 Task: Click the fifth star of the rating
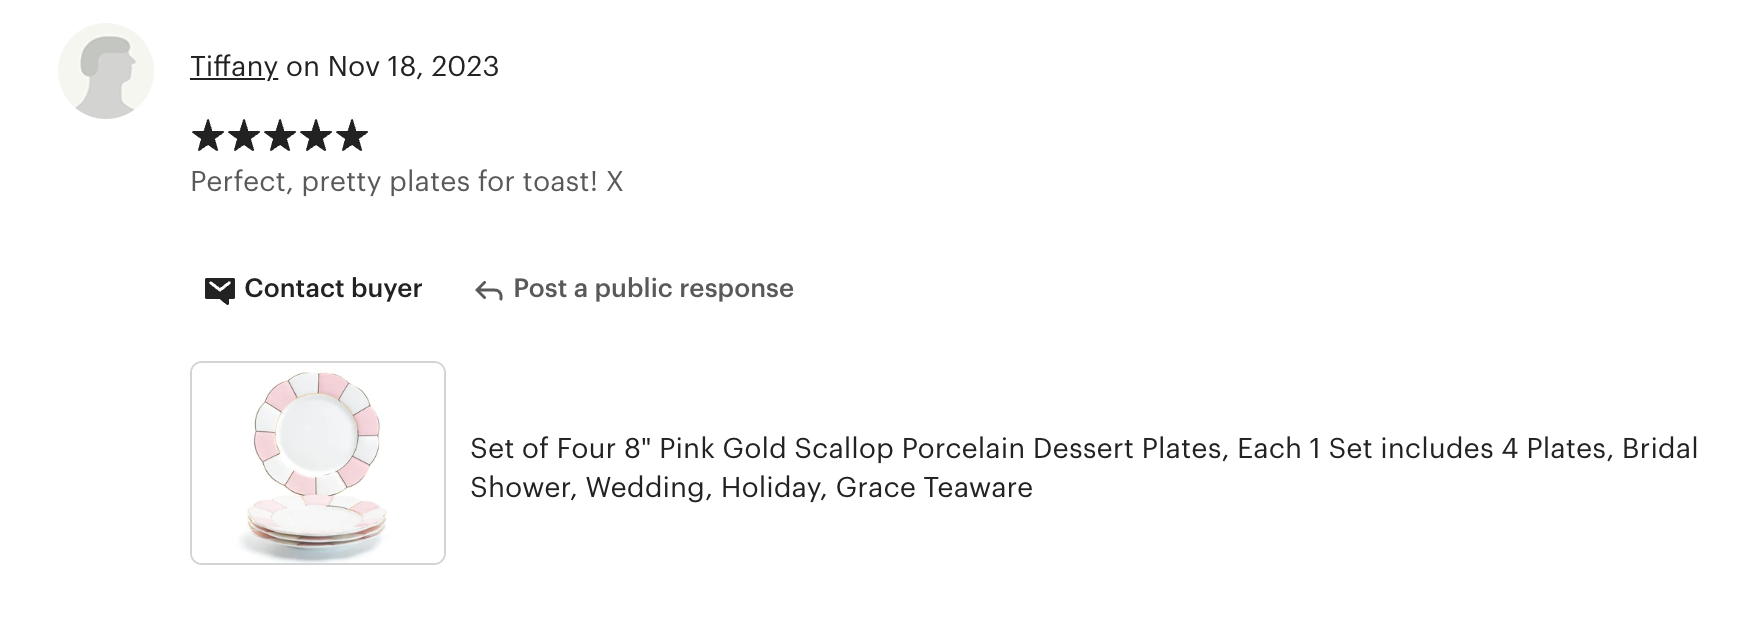351,136
